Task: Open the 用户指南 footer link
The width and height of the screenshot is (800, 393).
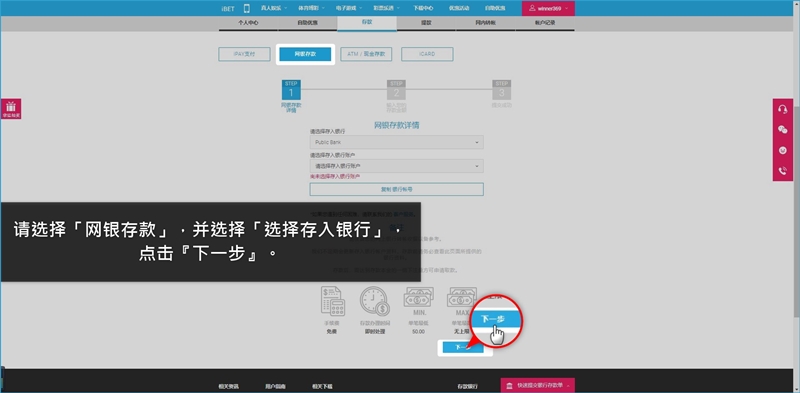Action: pos(275,386)
